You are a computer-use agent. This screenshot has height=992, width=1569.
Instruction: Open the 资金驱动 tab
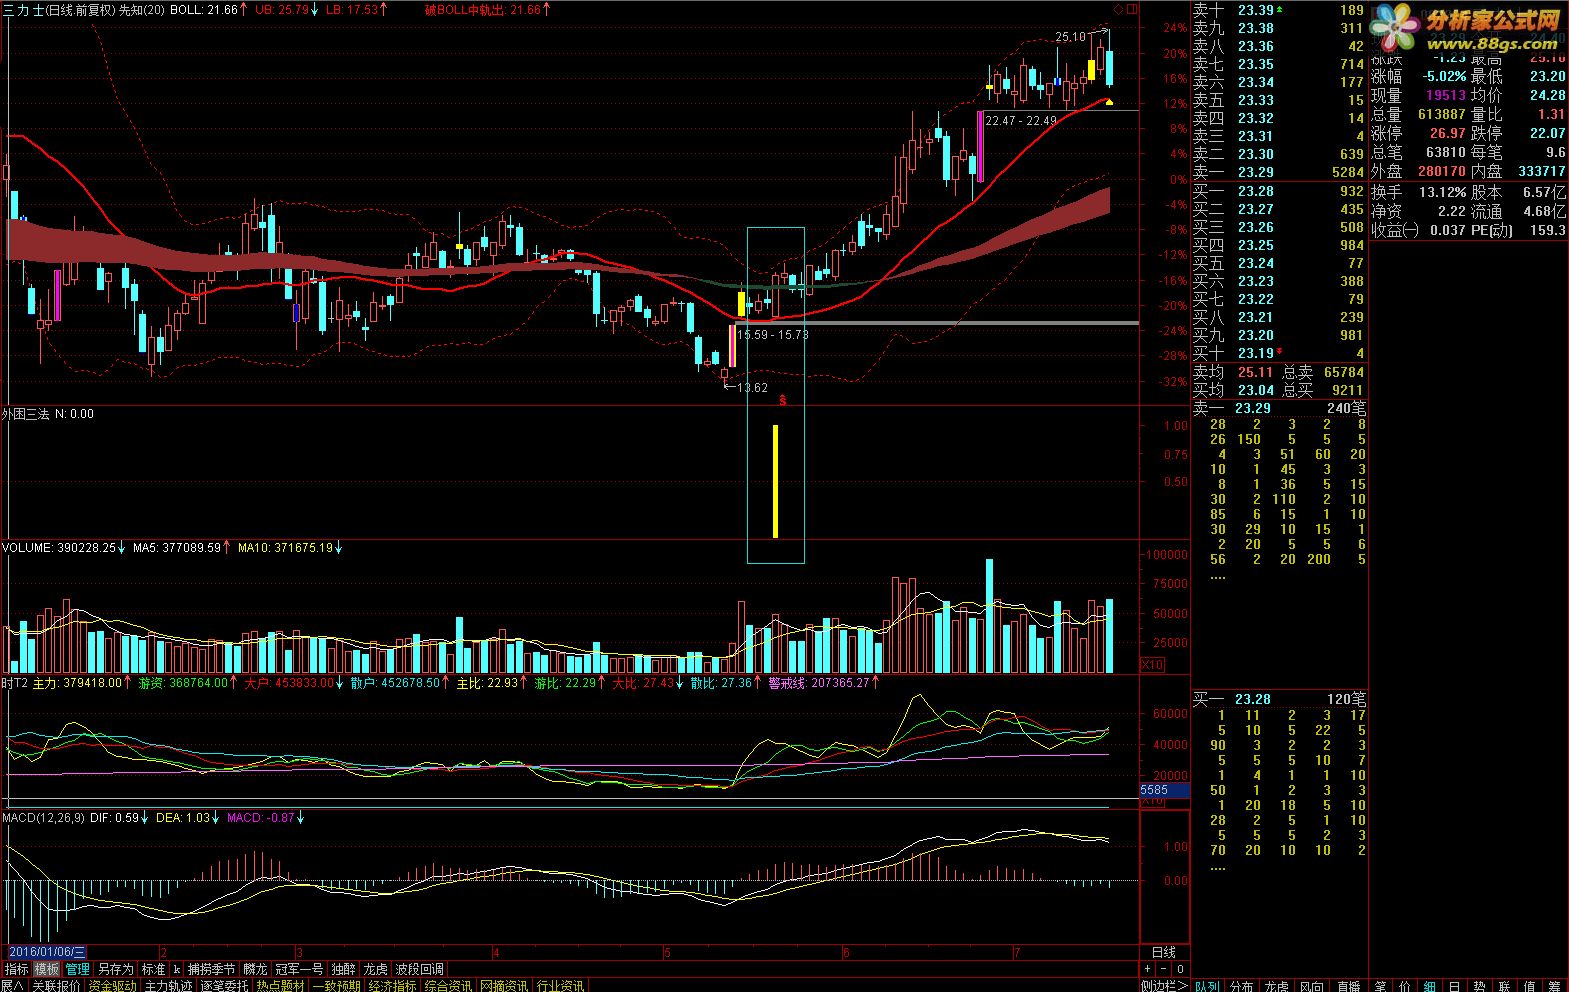[x=112, y=986]
